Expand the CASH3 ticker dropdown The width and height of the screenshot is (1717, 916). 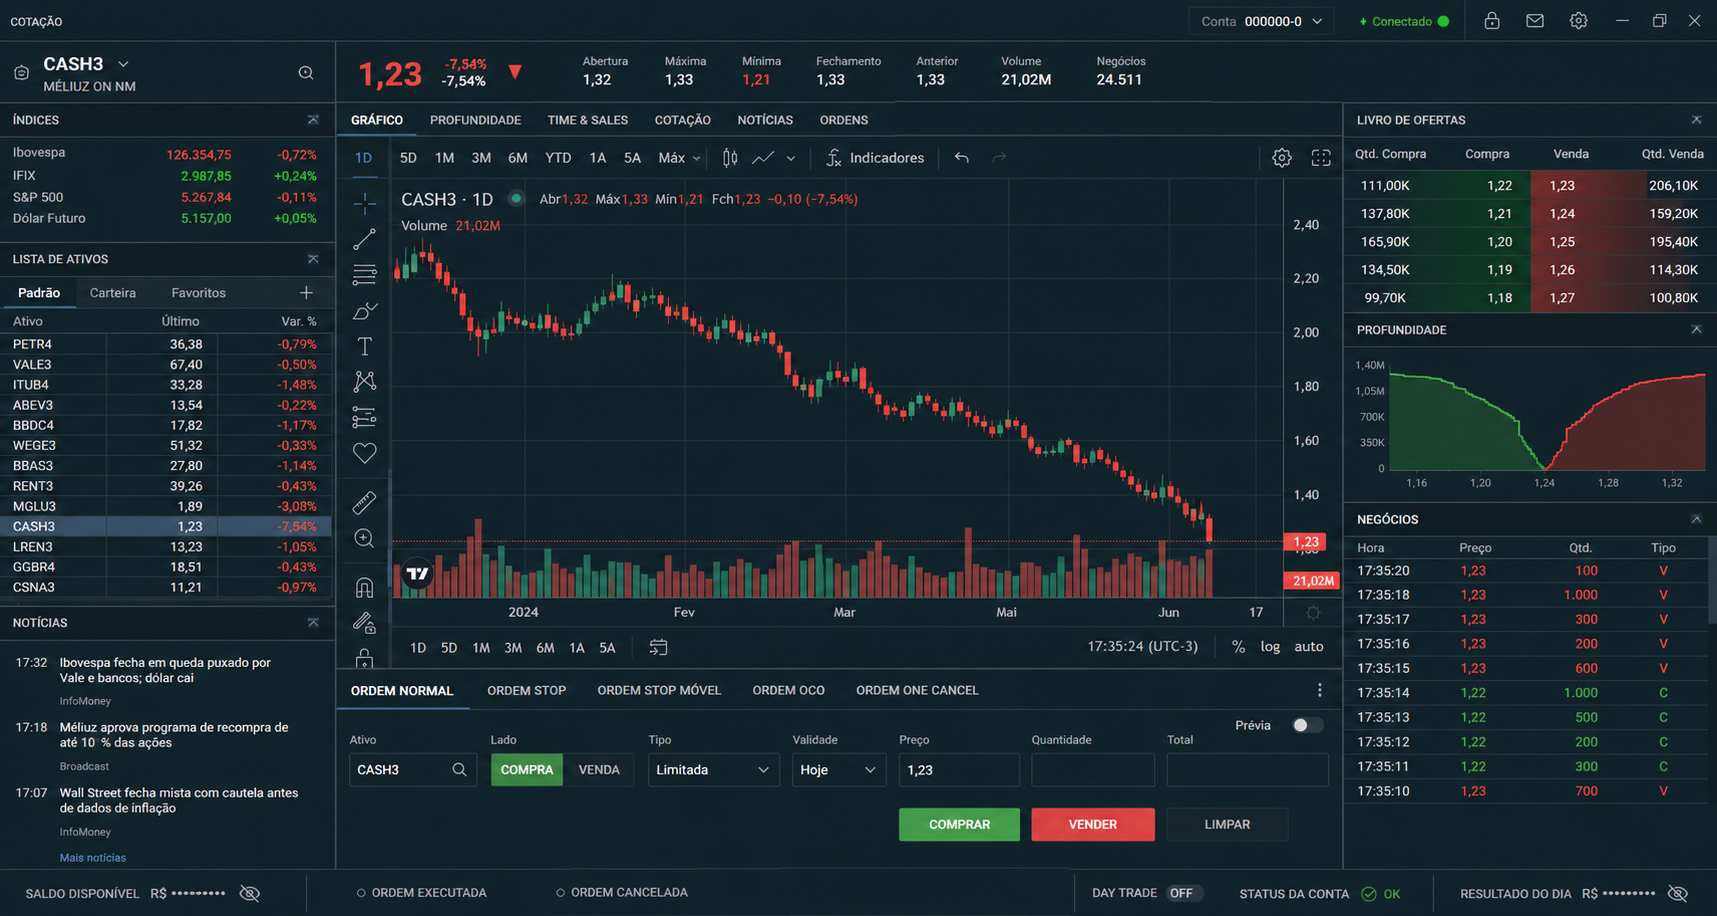click(124, 64)
